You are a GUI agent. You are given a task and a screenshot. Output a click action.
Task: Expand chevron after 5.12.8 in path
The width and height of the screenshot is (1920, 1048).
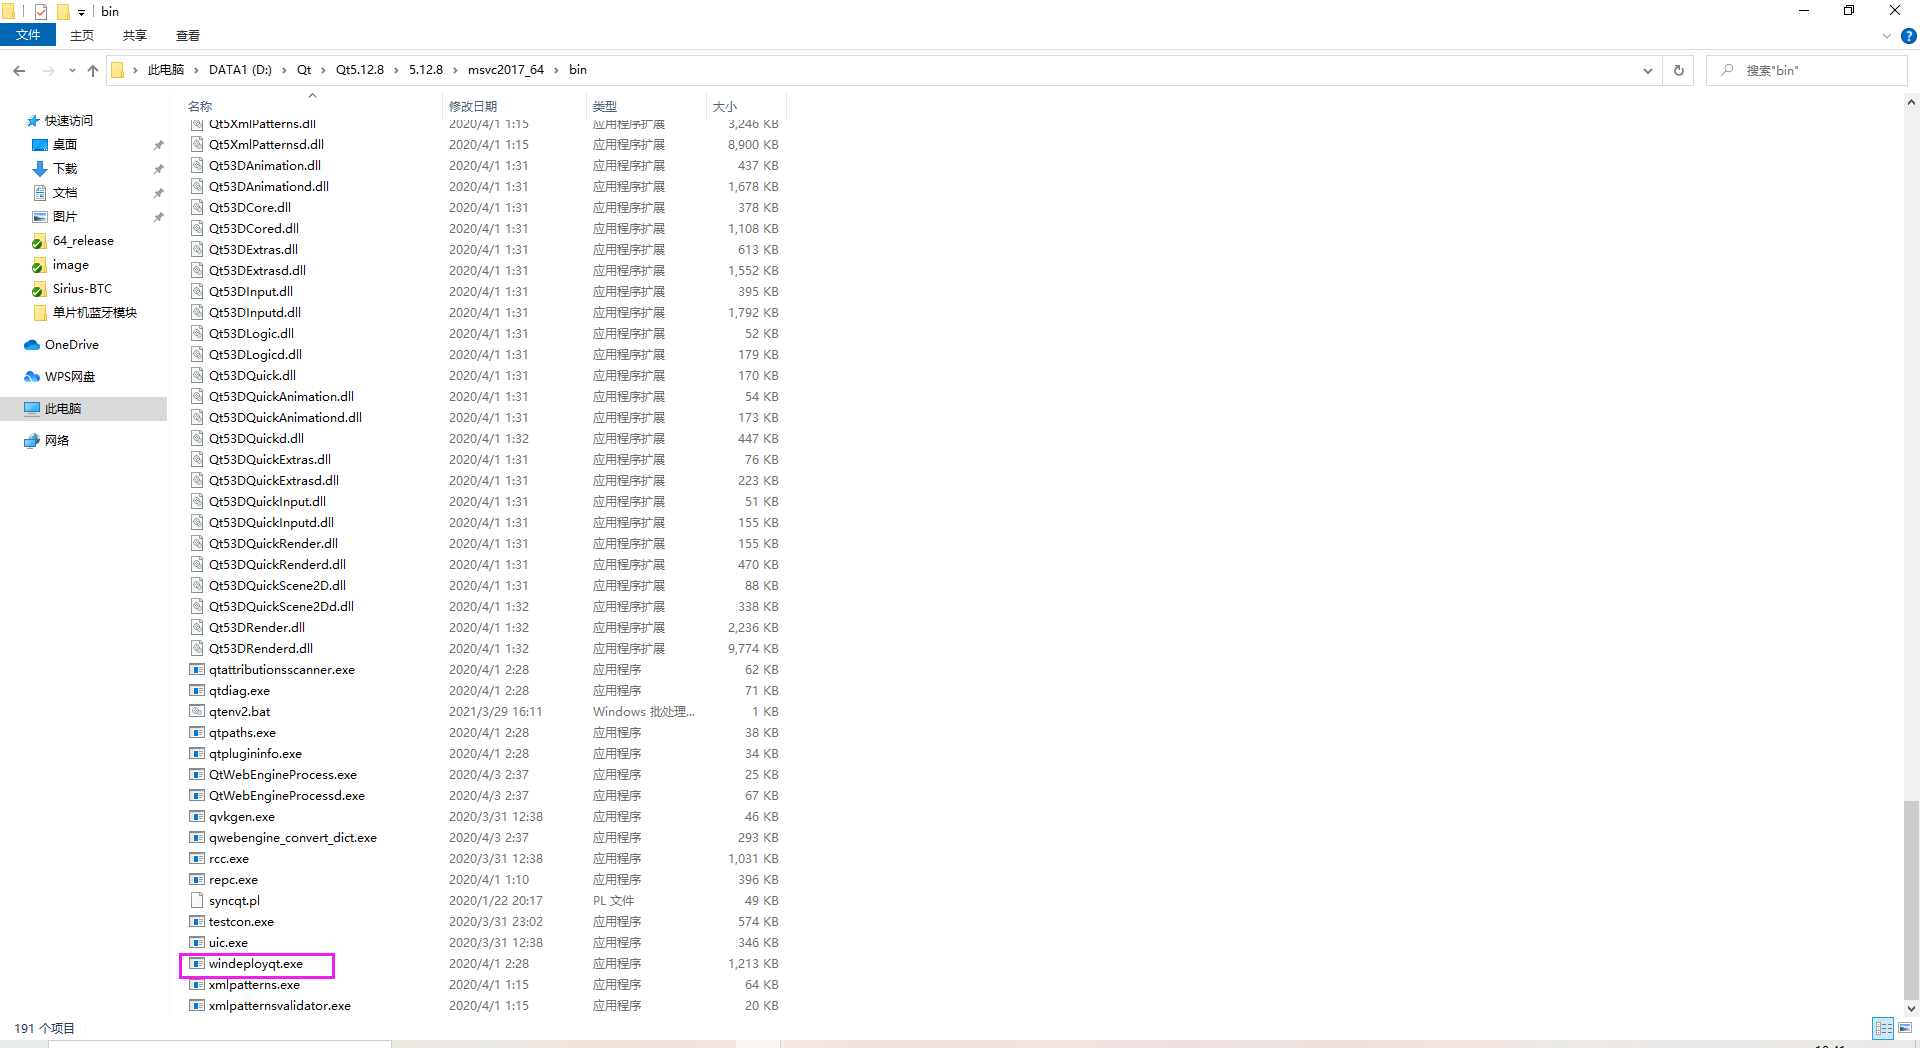(455, 70)
